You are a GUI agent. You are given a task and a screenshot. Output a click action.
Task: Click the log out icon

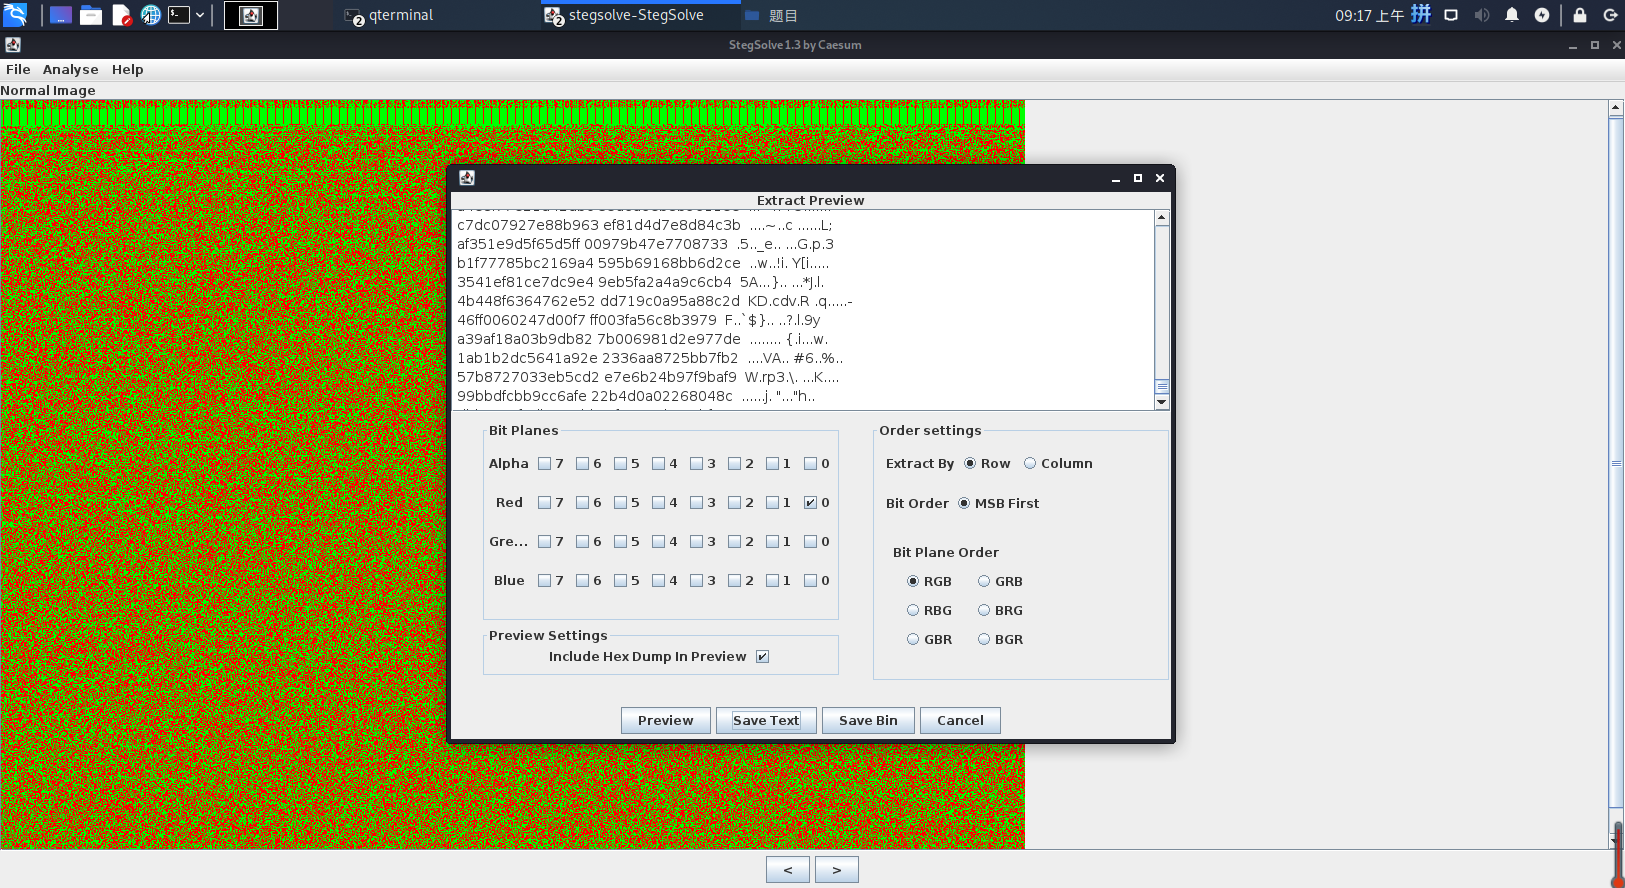[x=1610, y=15]
